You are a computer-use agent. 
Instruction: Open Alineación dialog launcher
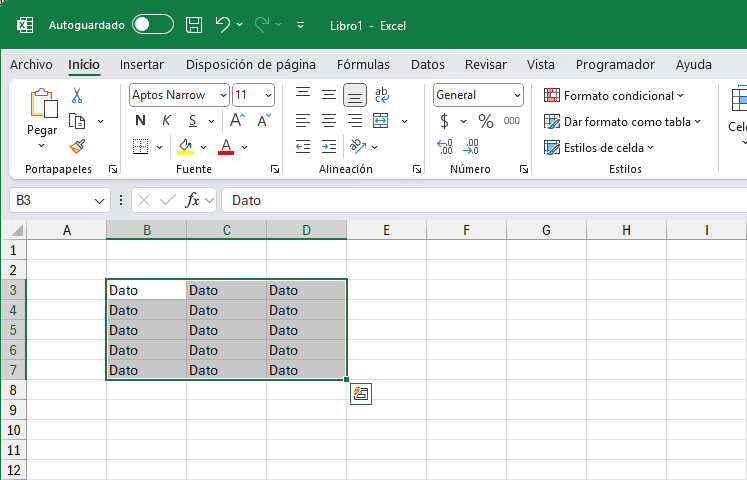[417, 169]
